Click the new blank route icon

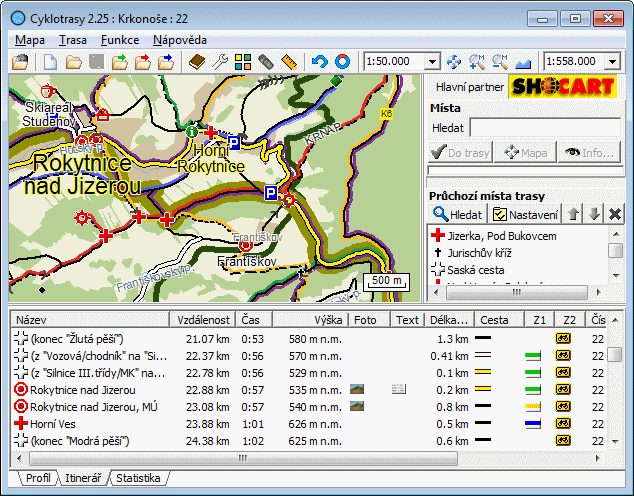tap(50, 62)
